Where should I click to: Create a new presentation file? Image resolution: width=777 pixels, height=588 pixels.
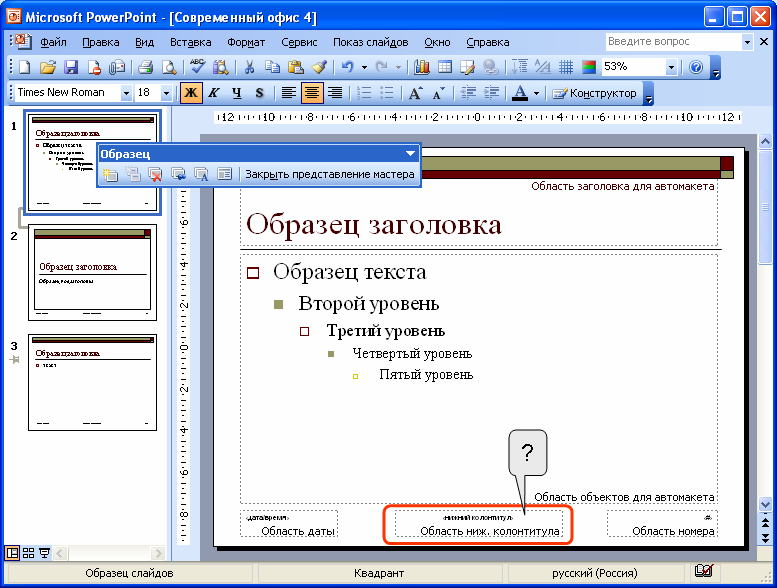tap(24, 67)
